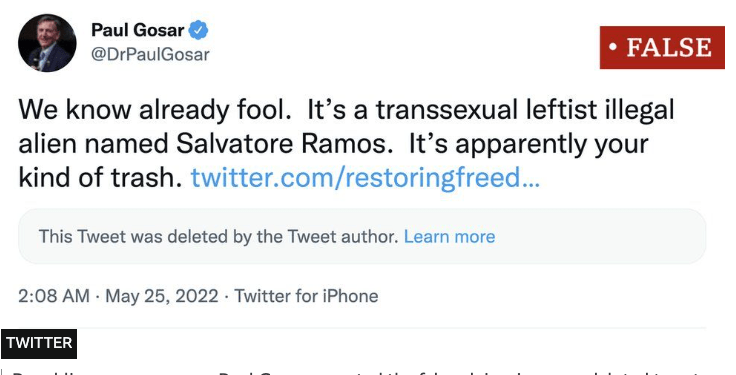Click the black TWITTER caption tag
736x375 pixels.
pos(39,344)
